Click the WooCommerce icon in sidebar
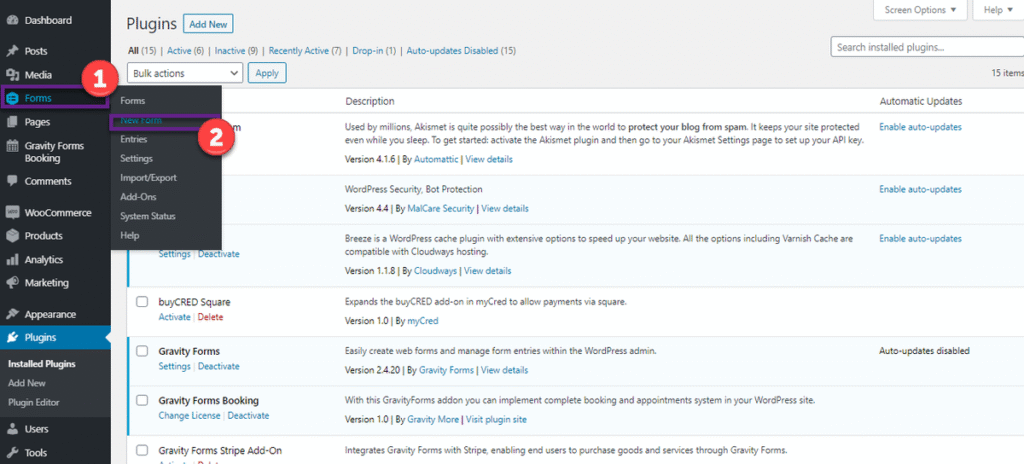This screenshot has height=464, width=1024. 12,212
